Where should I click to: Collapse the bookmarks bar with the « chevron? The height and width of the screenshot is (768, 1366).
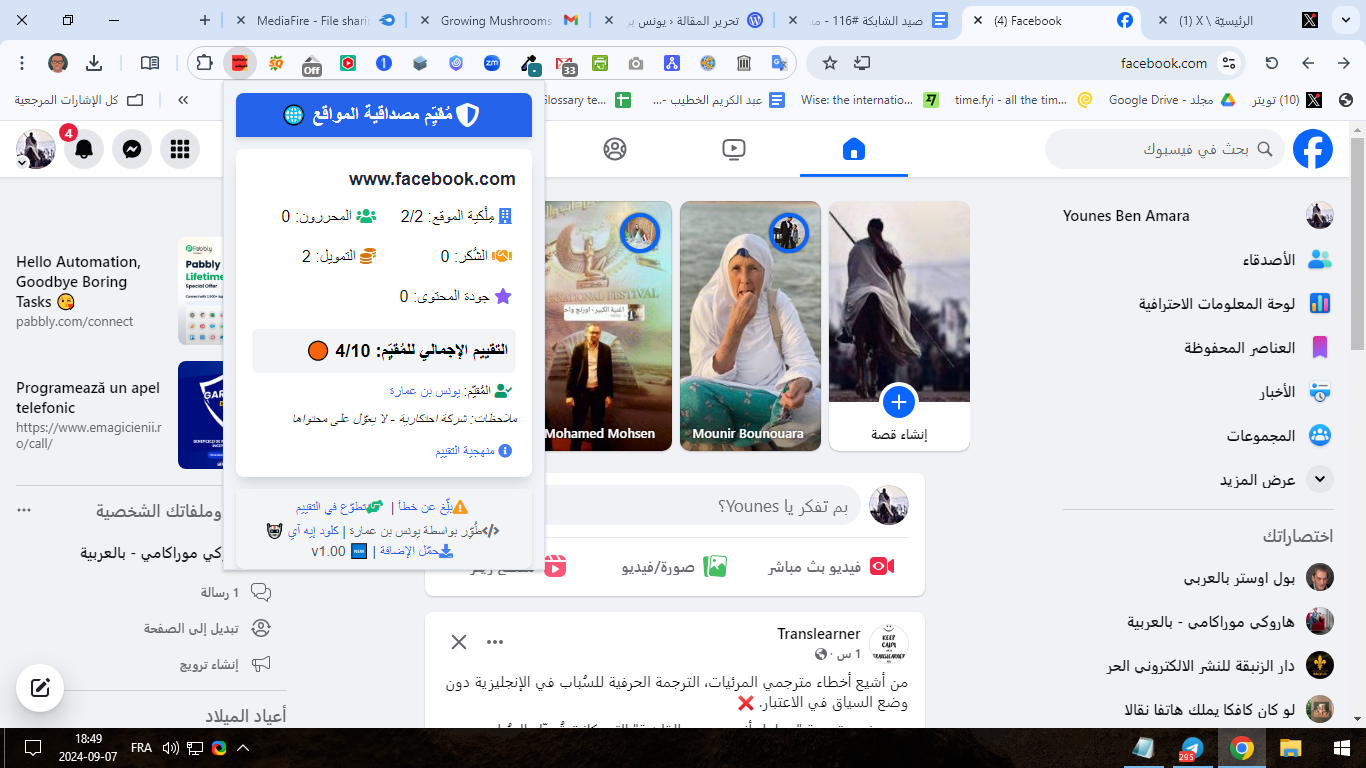pyautogui.click(x=182, y=99)
